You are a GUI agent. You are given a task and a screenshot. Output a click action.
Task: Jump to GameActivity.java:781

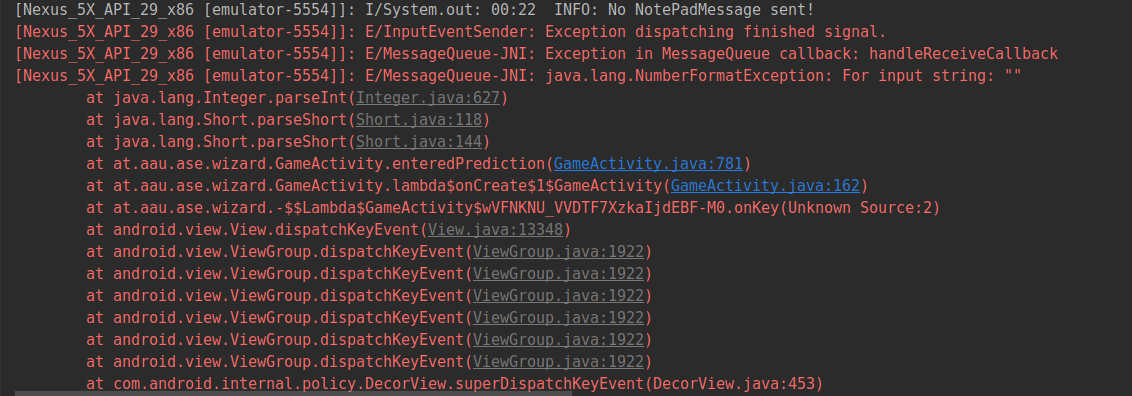[649, 164]
